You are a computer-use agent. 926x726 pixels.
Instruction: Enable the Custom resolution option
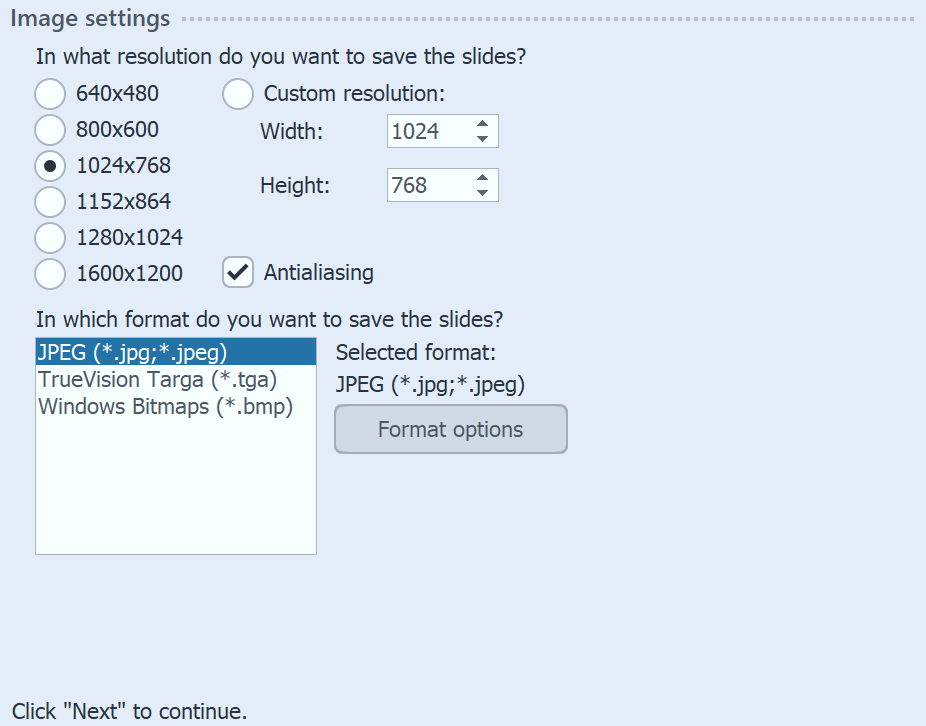point(237,94)
